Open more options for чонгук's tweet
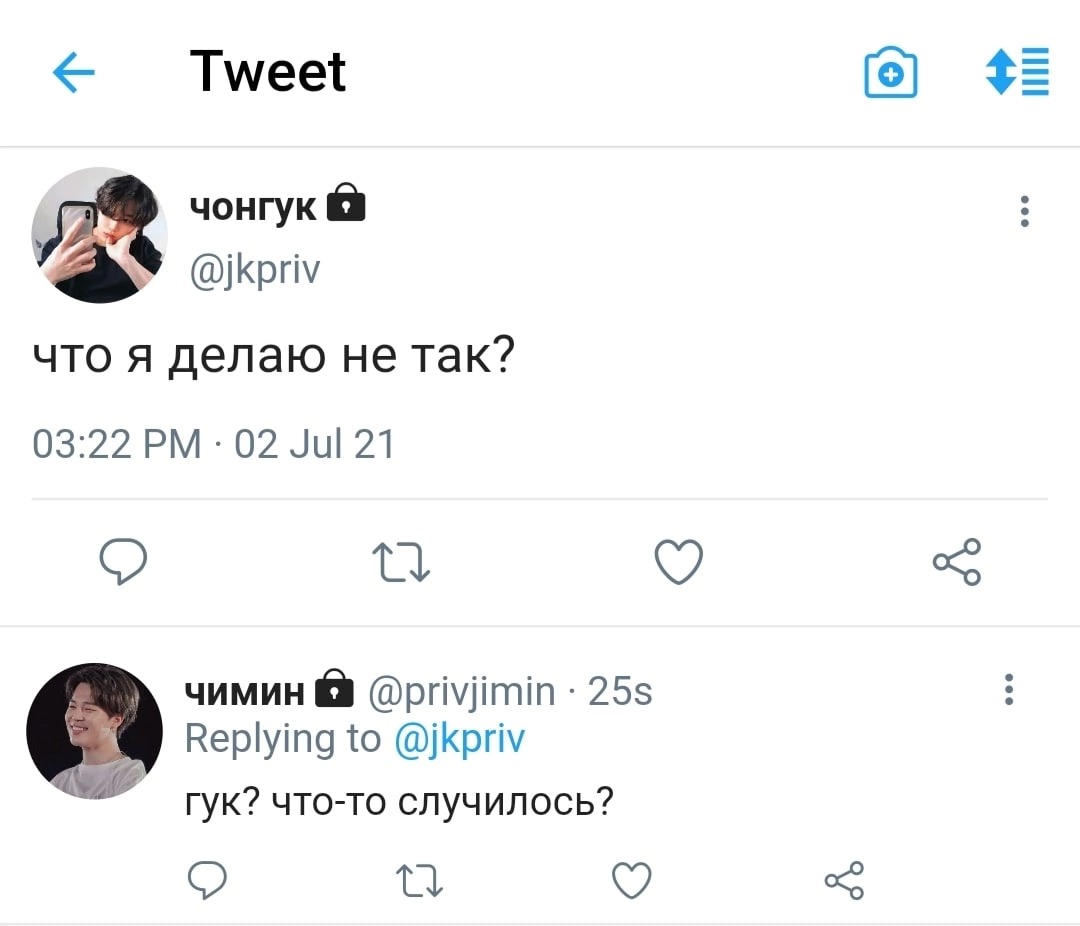Image resolution: width=1080 pixels, height=926 pixels. pos(1024,212)
